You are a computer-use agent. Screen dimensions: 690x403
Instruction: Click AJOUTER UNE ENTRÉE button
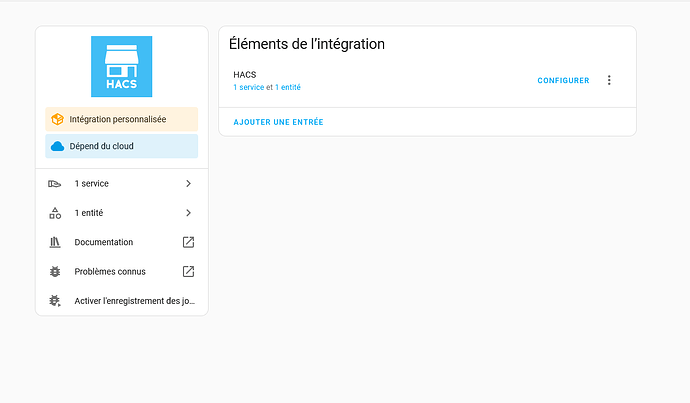278,122
